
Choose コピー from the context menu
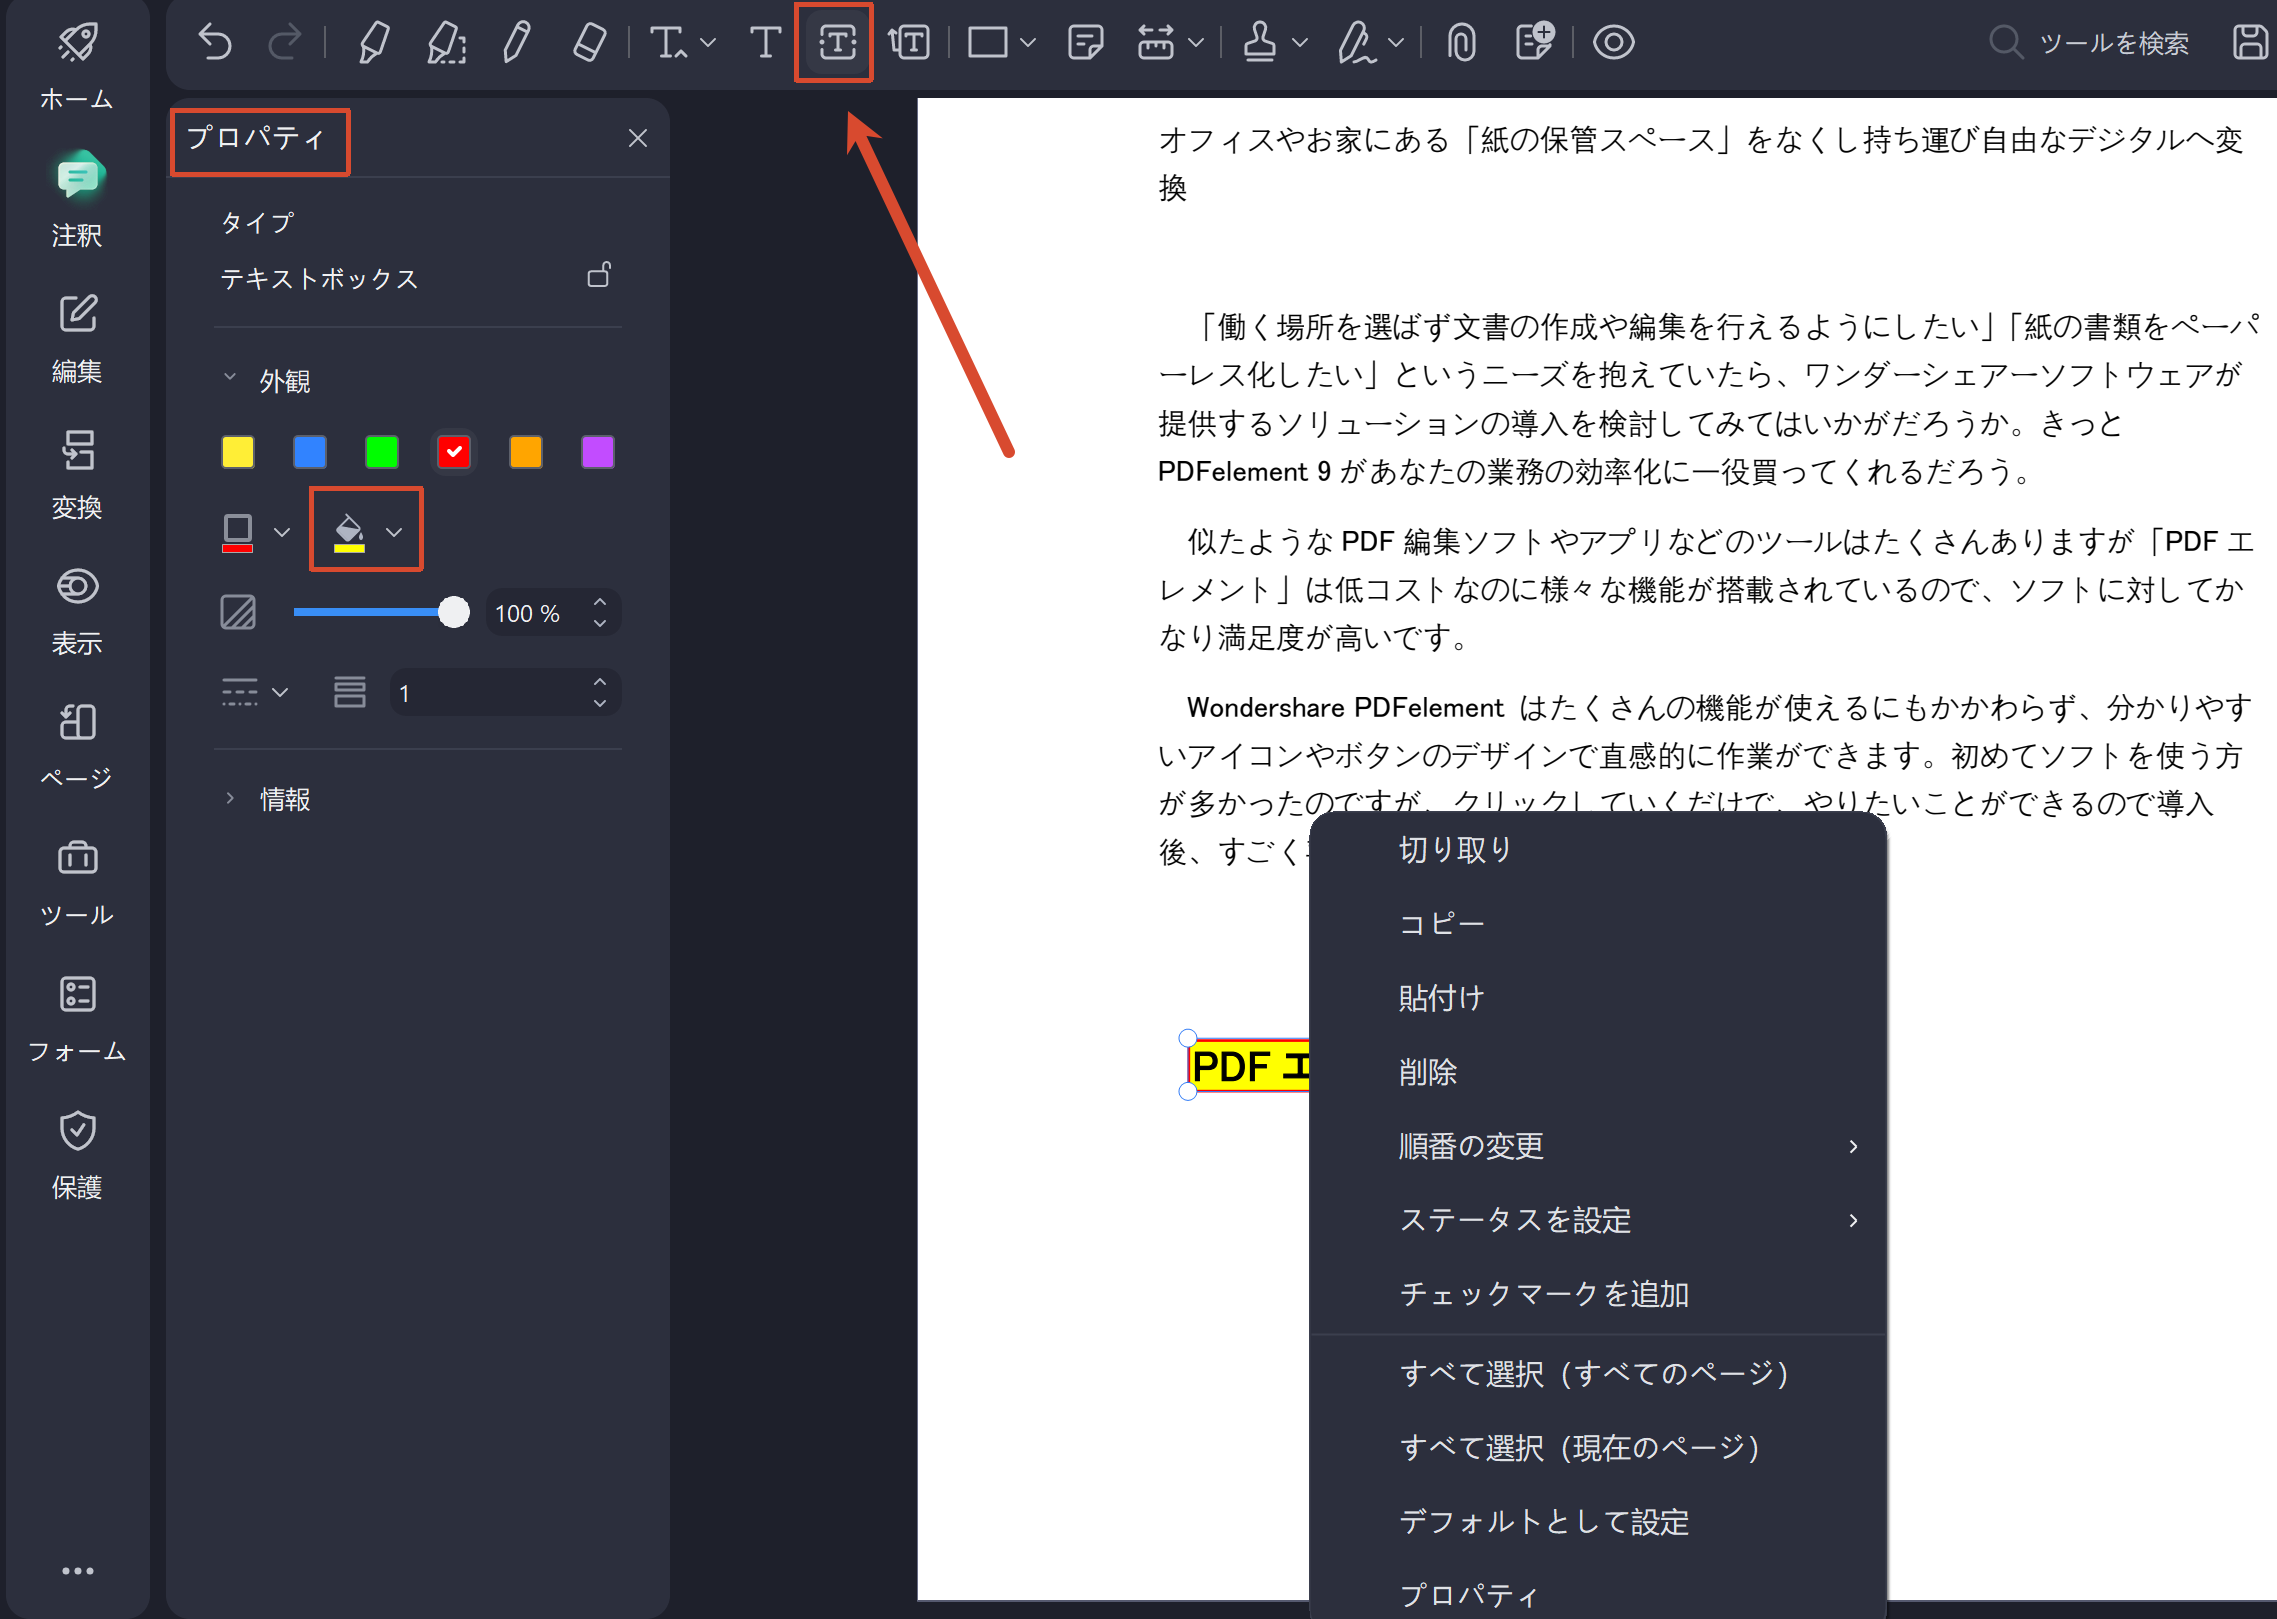[1597, 923]
